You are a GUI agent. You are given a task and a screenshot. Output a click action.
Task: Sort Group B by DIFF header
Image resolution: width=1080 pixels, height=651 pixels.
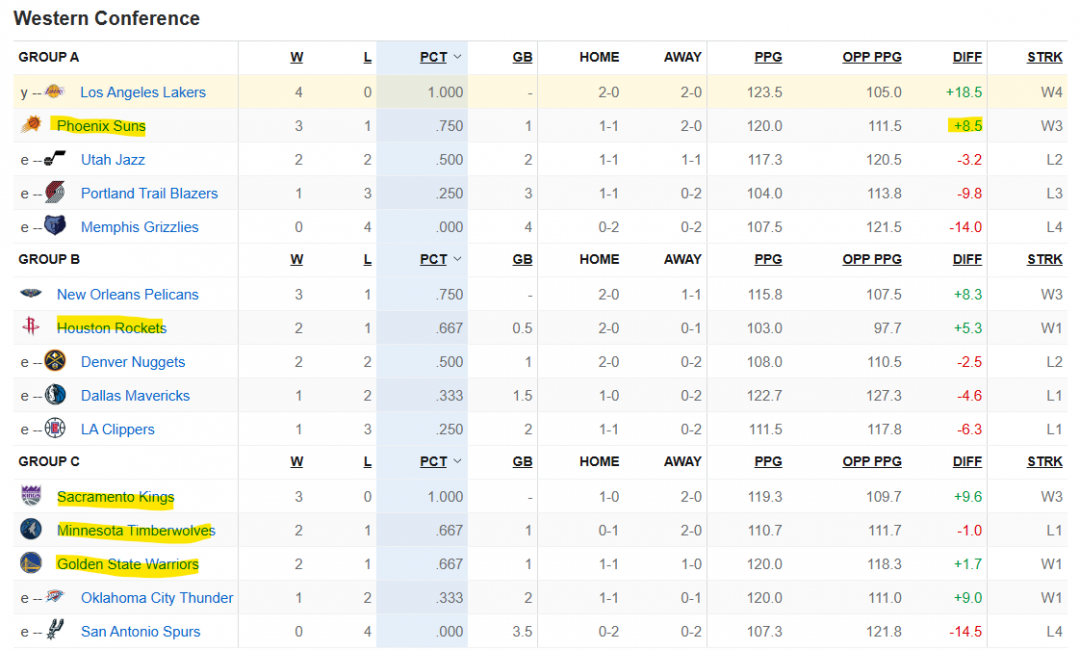pyautogui.click(x=968, y=260)
